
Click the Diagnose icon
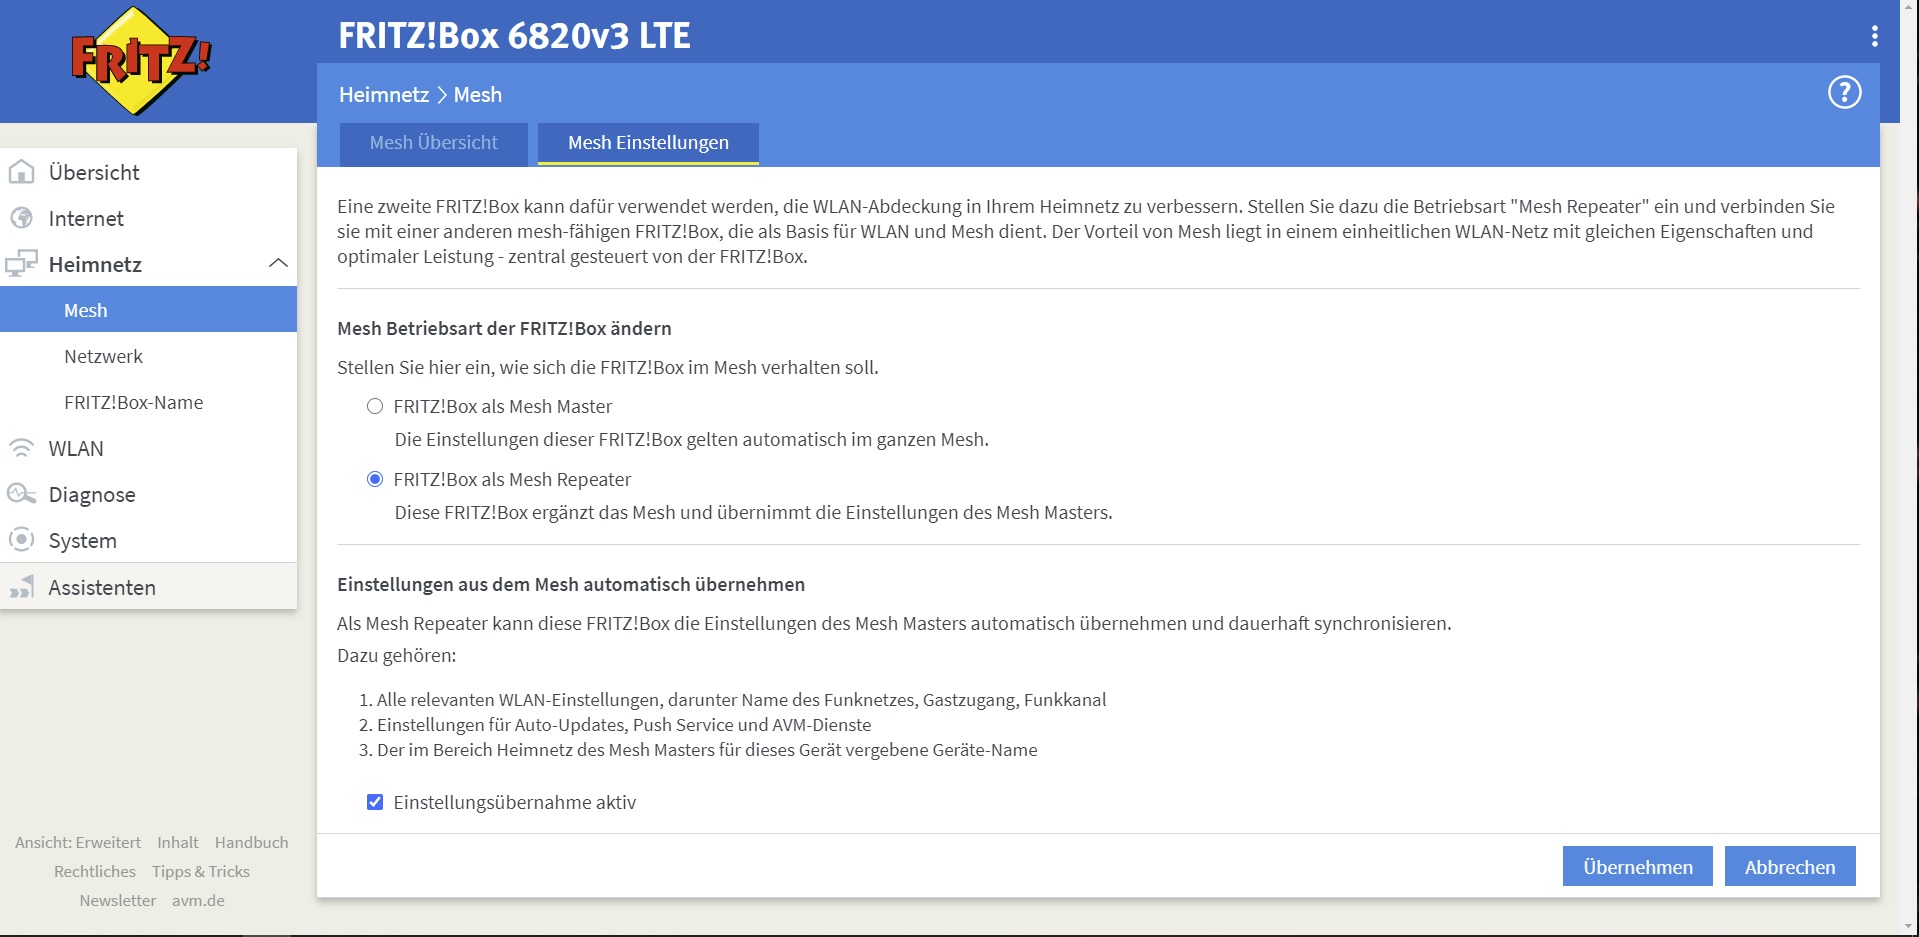pos(21,494)
